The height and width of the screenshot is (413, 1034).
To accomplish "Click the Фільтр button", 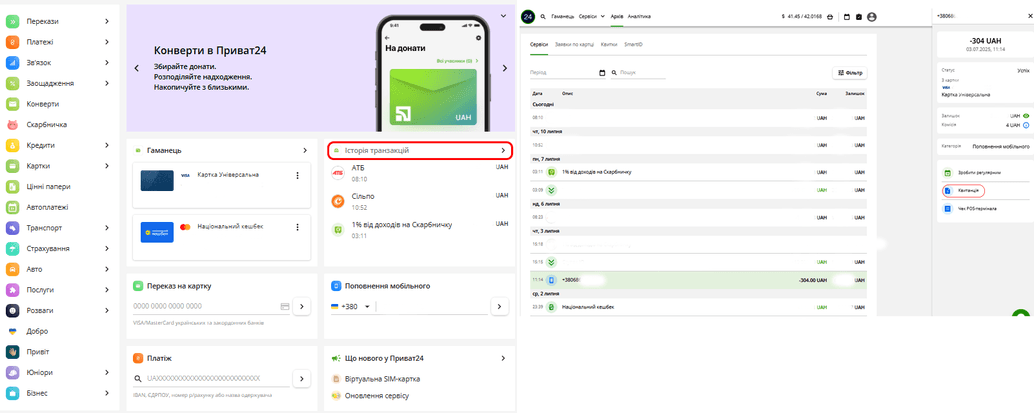I will pos(849,73).
